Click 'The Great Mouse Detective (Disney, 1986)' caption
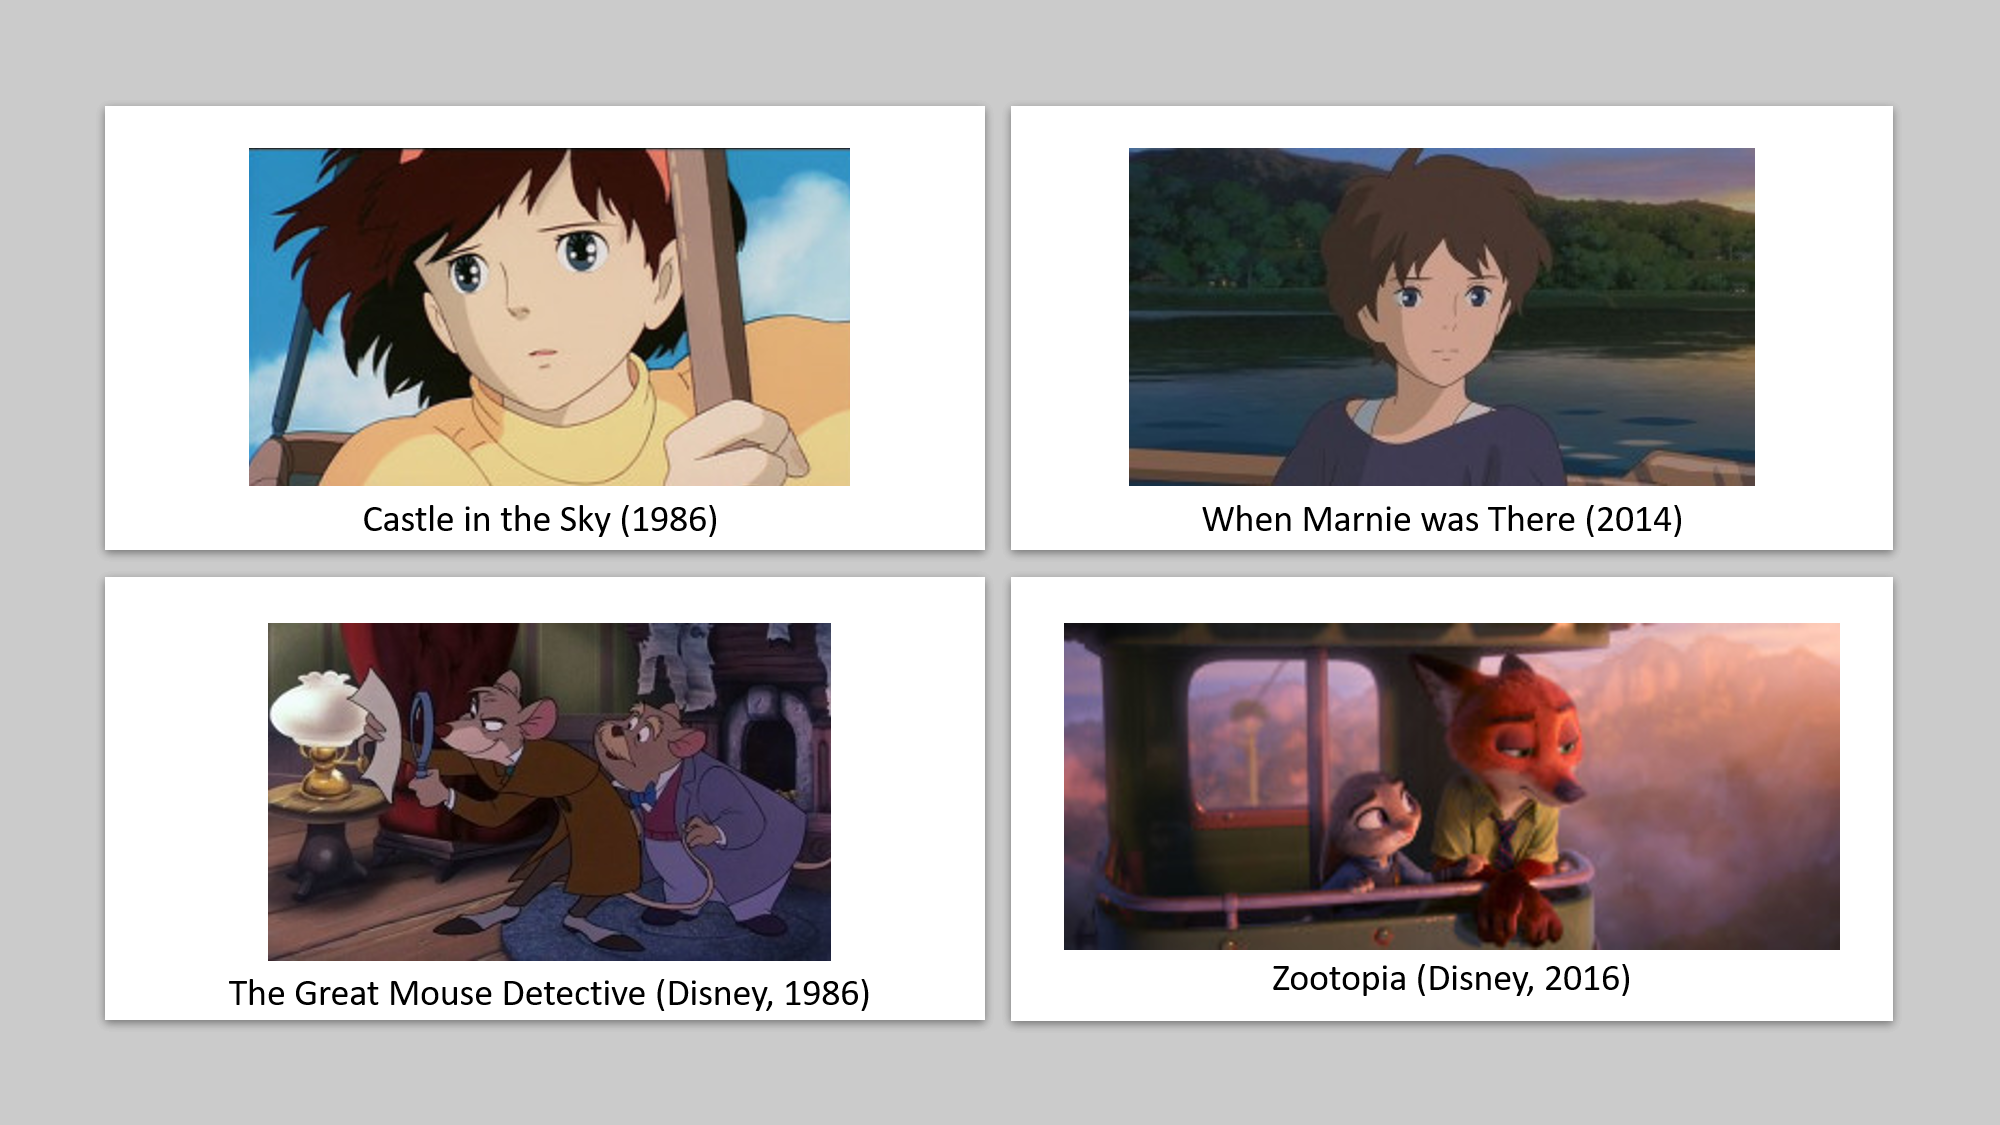2000x1125 pixels. coord(549,993)
